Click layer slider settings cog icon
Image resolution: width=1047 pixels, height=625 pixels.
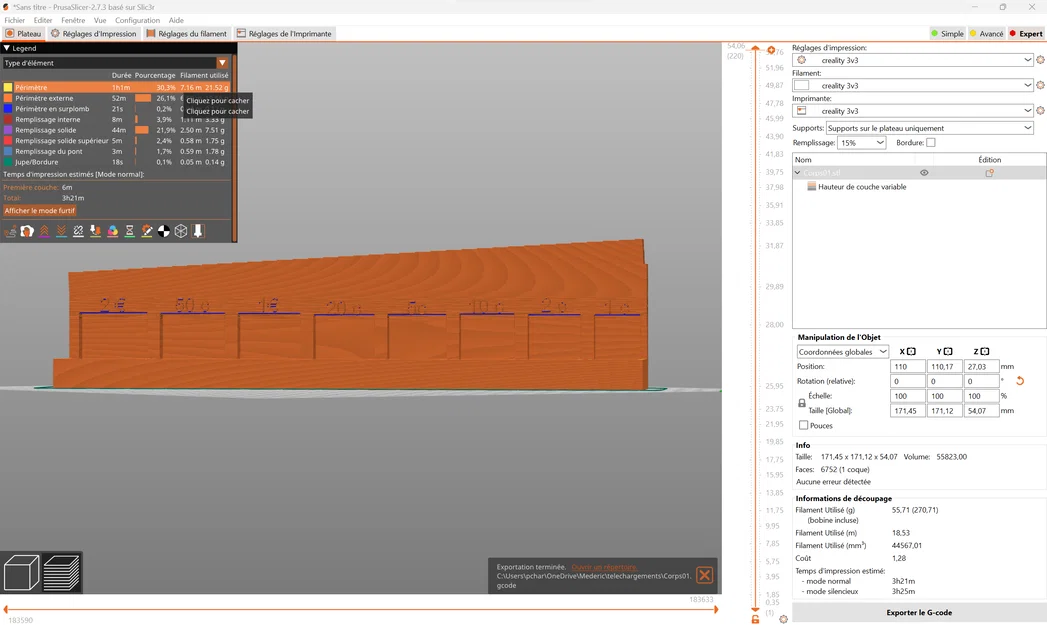click(x=784, y=619)
